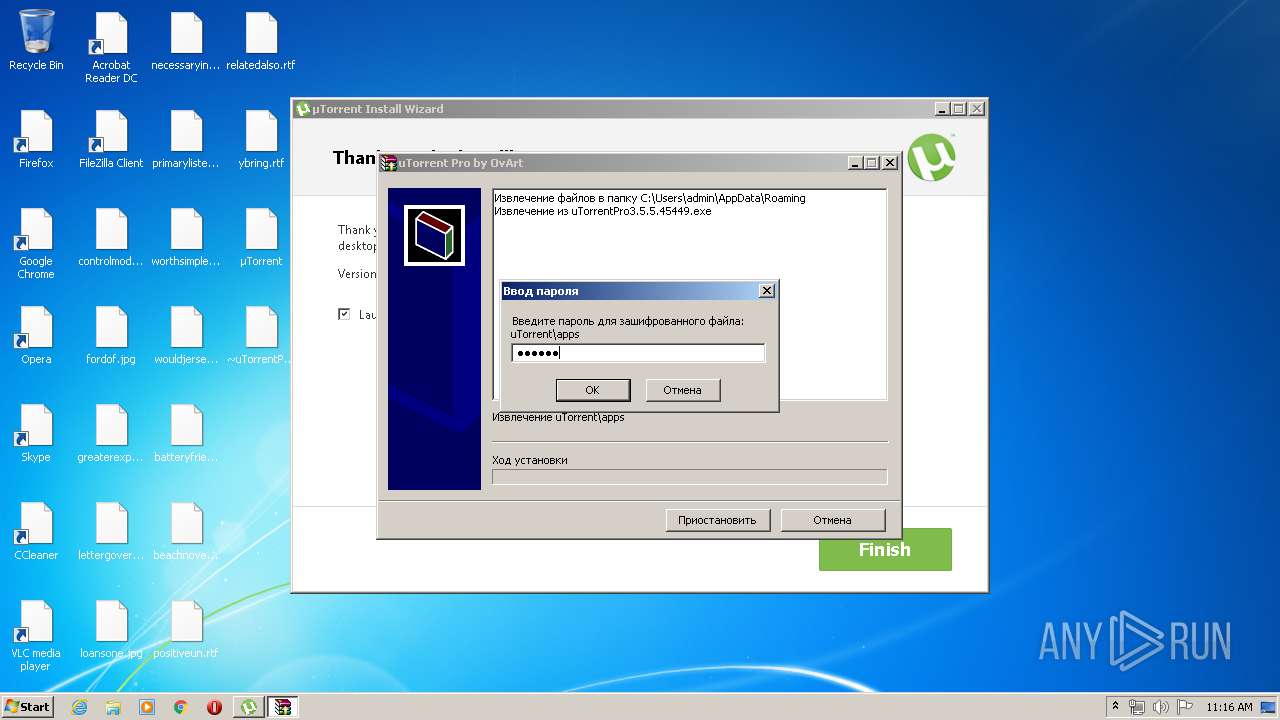1280x720 pixels.
Task: Select the controlmod... desktop file
Action: (x=111, y=236)
